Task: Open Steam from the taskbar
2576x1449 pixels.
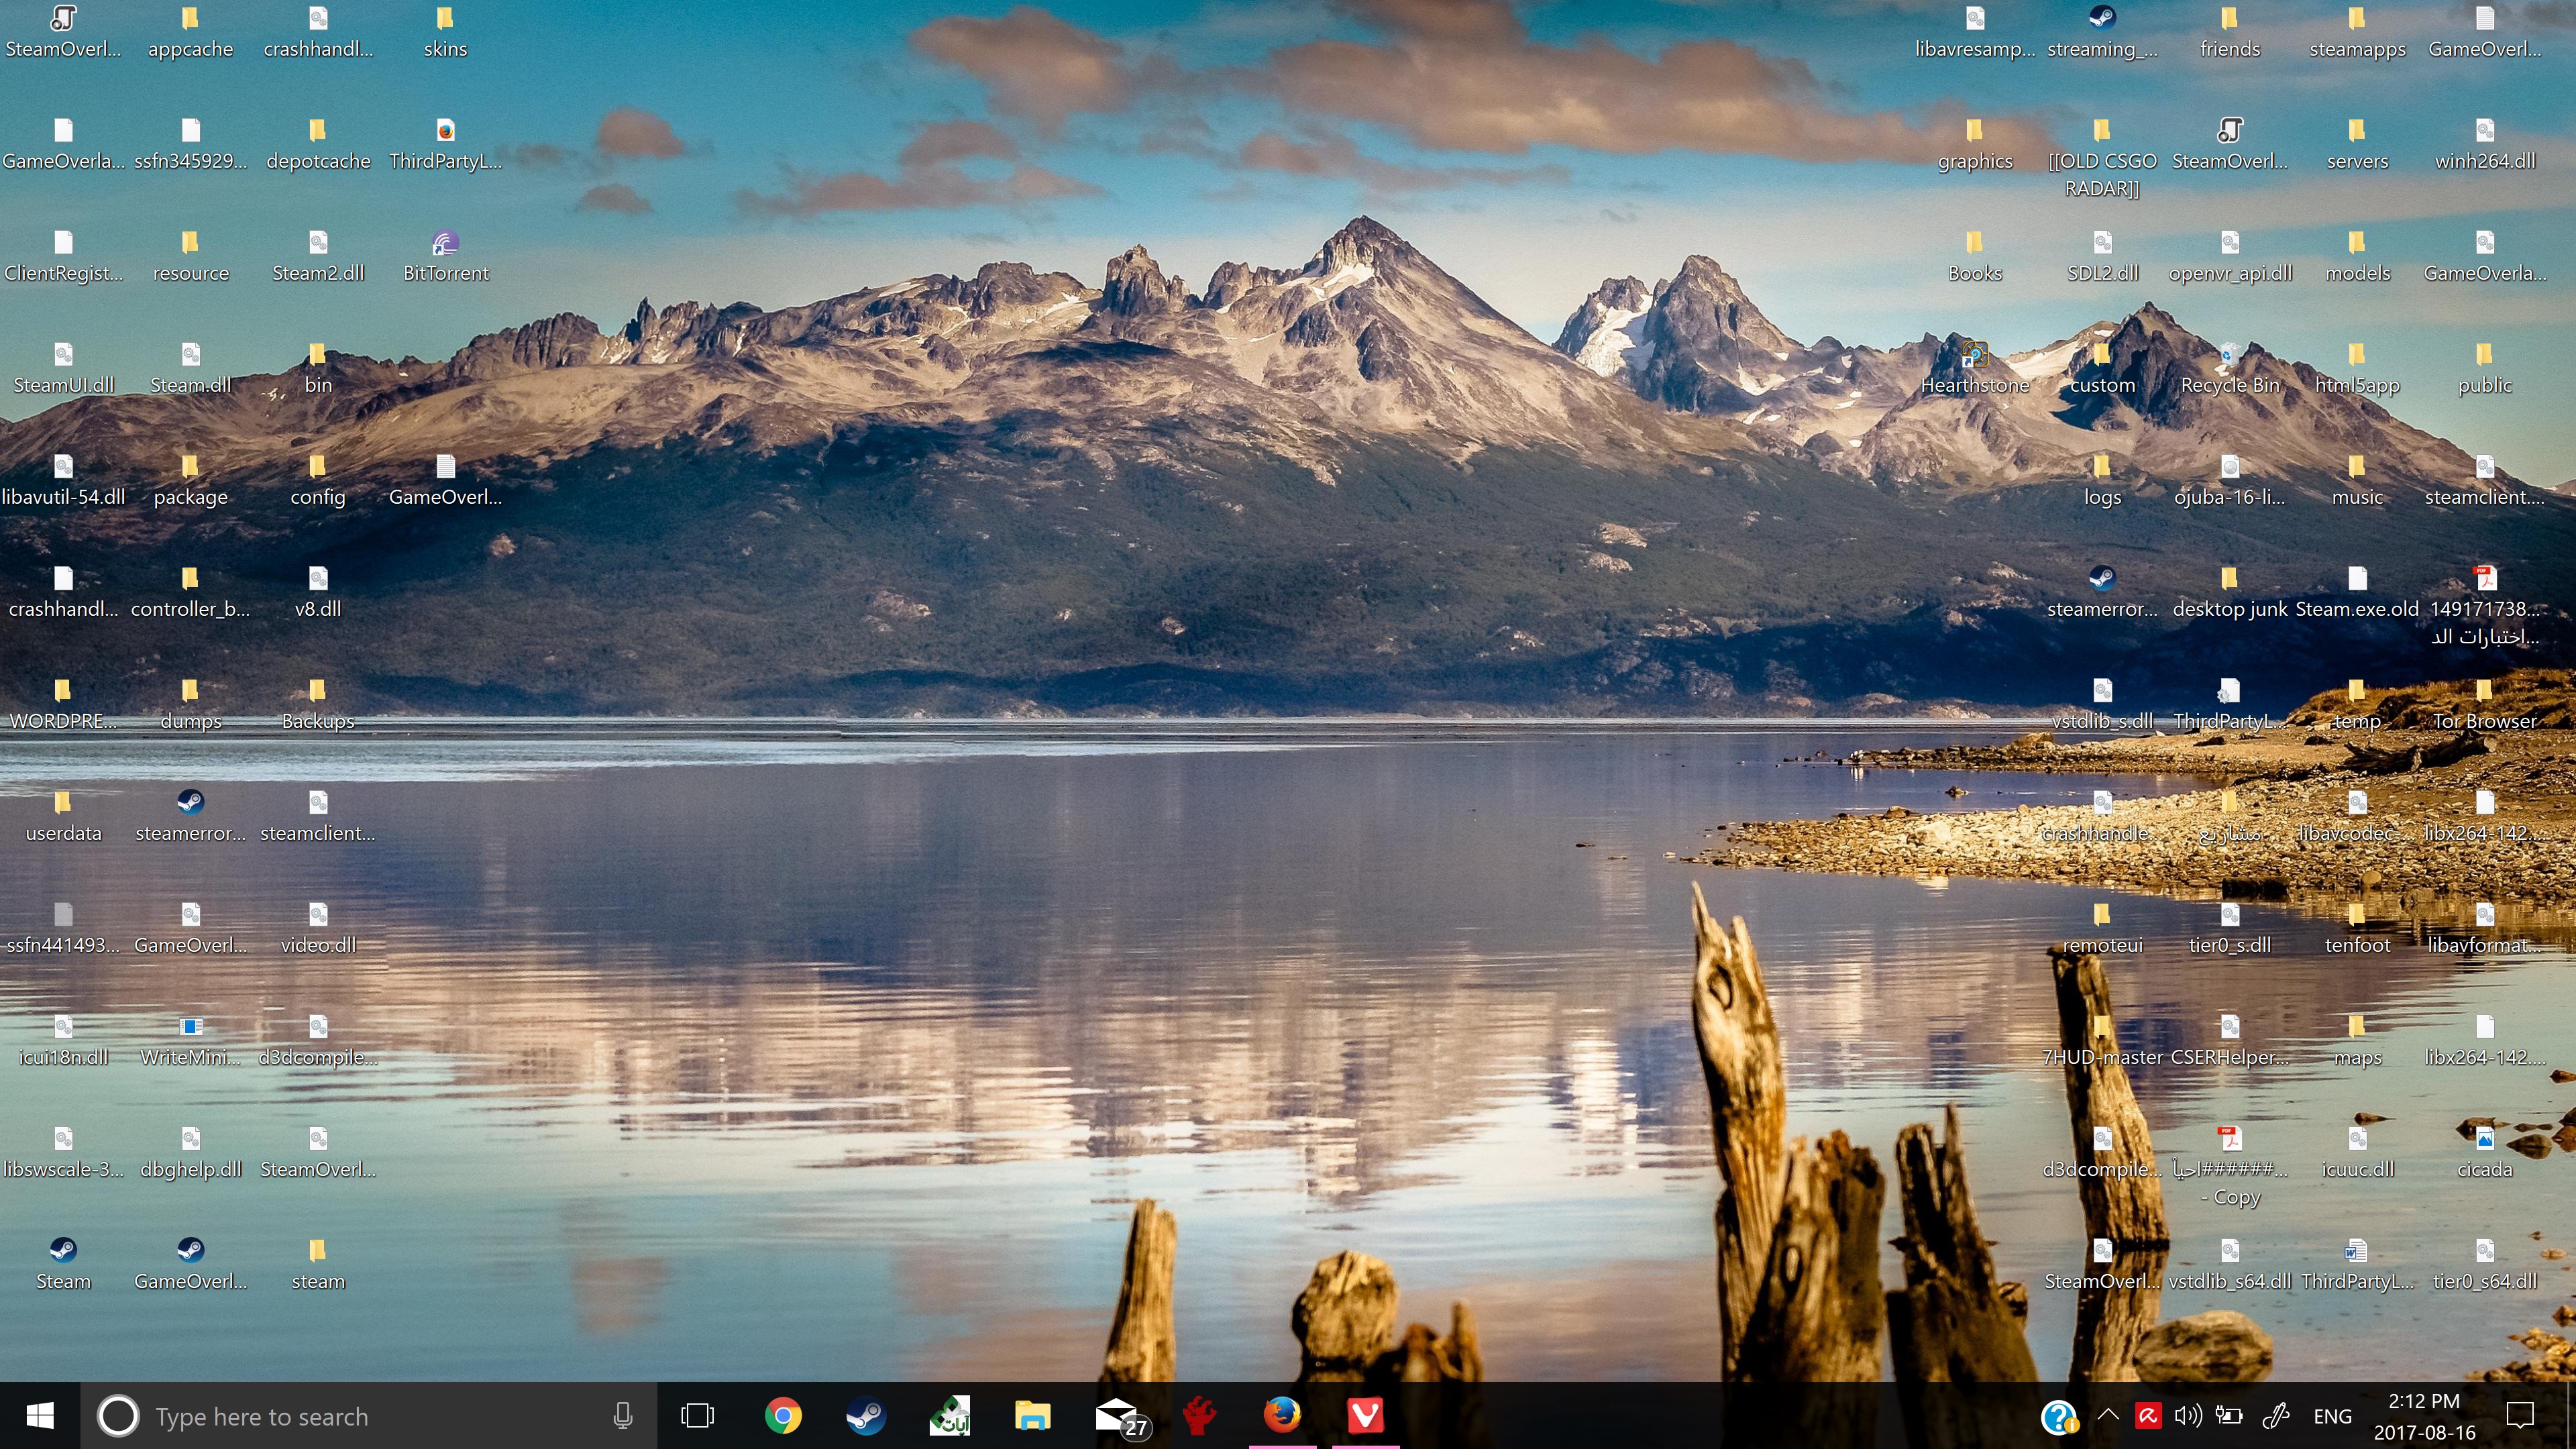Action: pyautogui.click(x=866, y=1416)
